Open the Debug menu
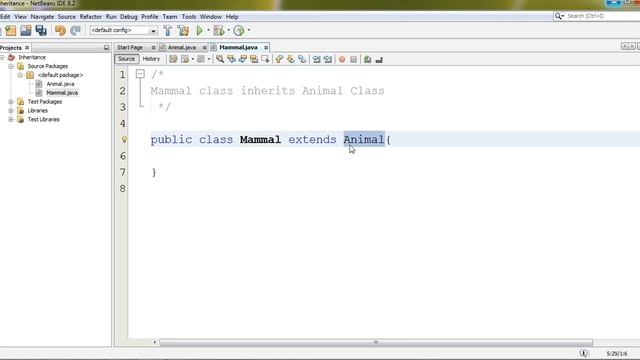640x360 pixels. tap(129, 17)
